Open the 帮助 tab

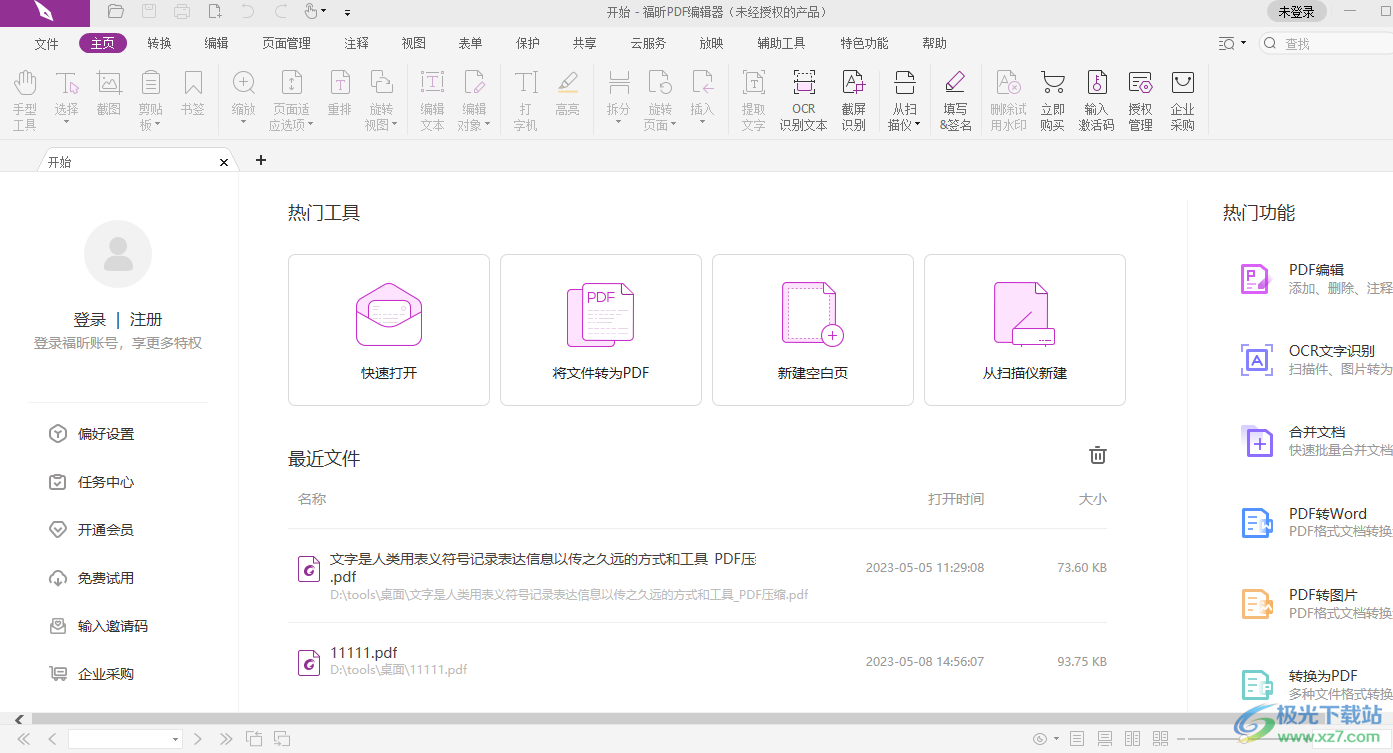coord(934,44)
